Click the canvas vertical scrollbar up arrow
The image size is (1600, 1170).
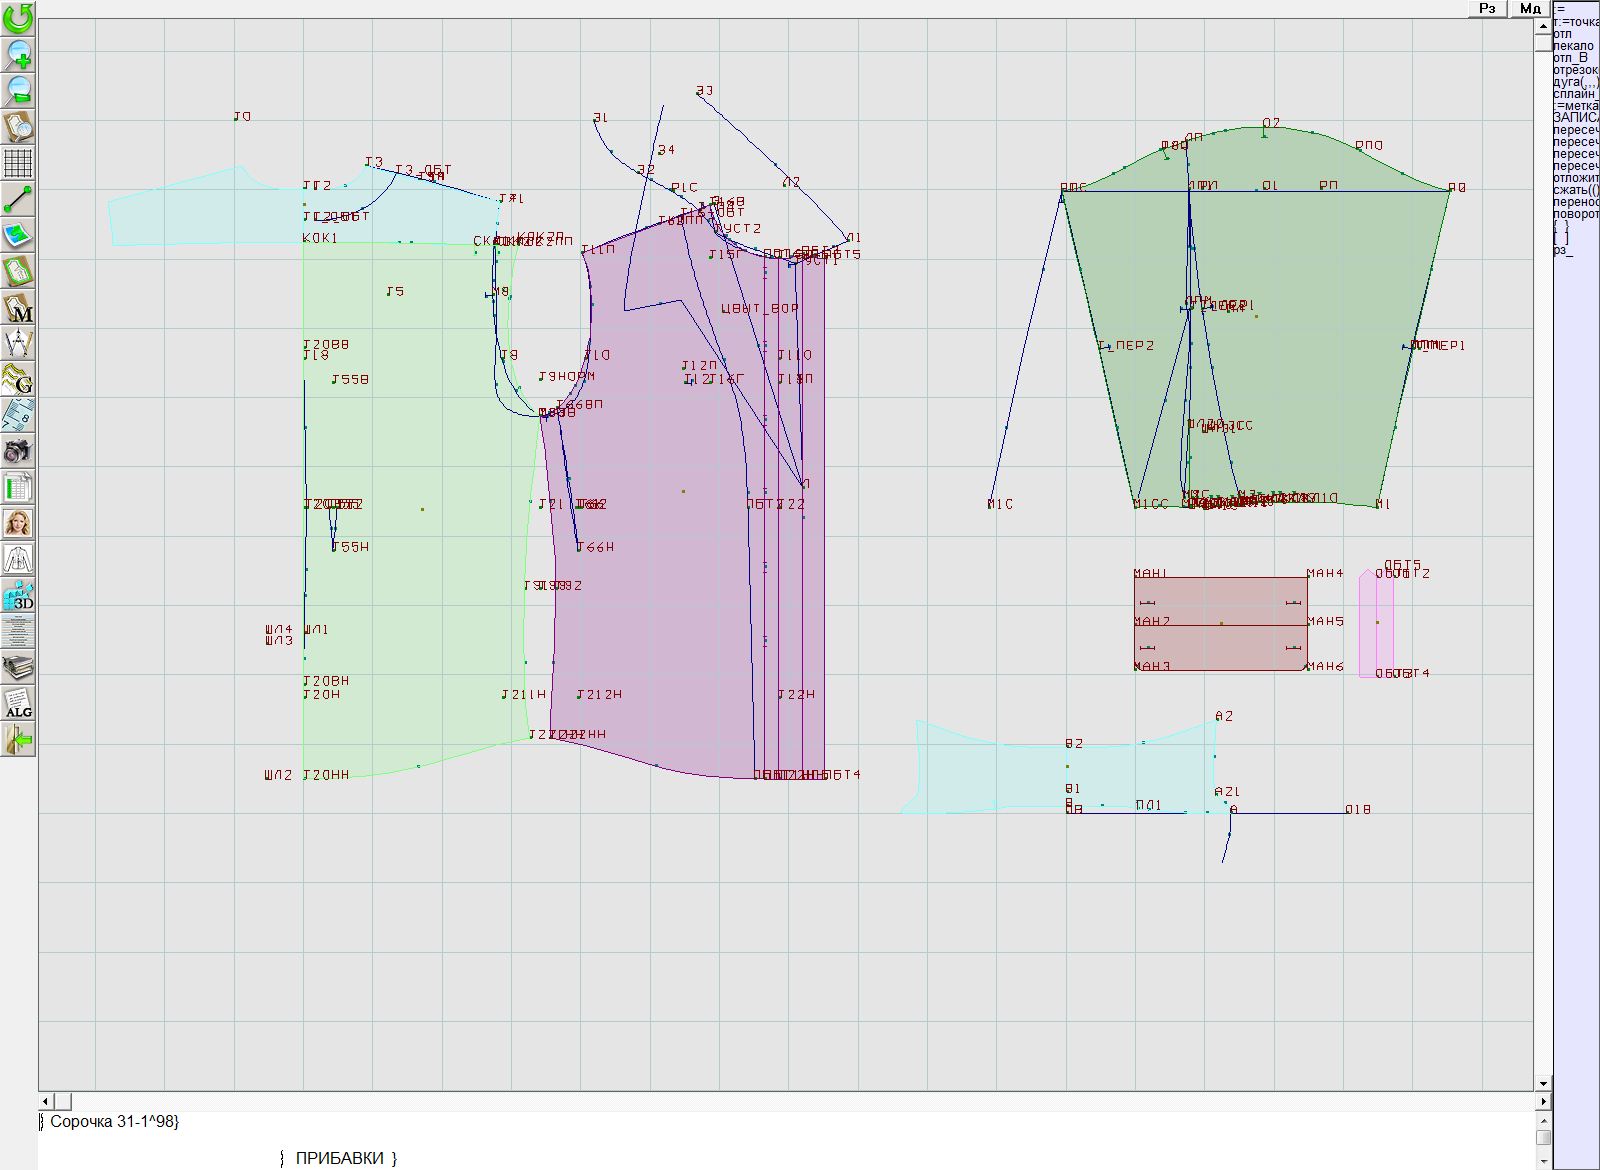coord(1543,24)
